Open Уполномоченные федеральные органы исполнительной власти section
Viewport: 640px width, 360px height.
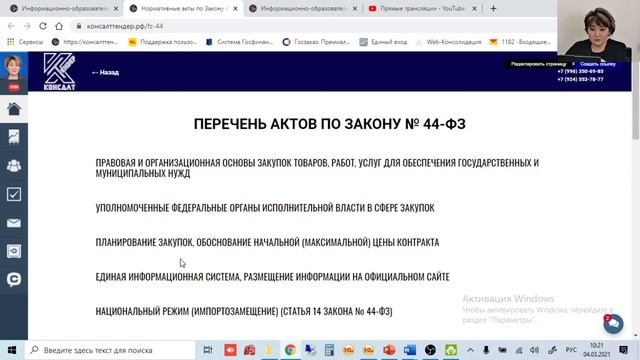(265, 208)
